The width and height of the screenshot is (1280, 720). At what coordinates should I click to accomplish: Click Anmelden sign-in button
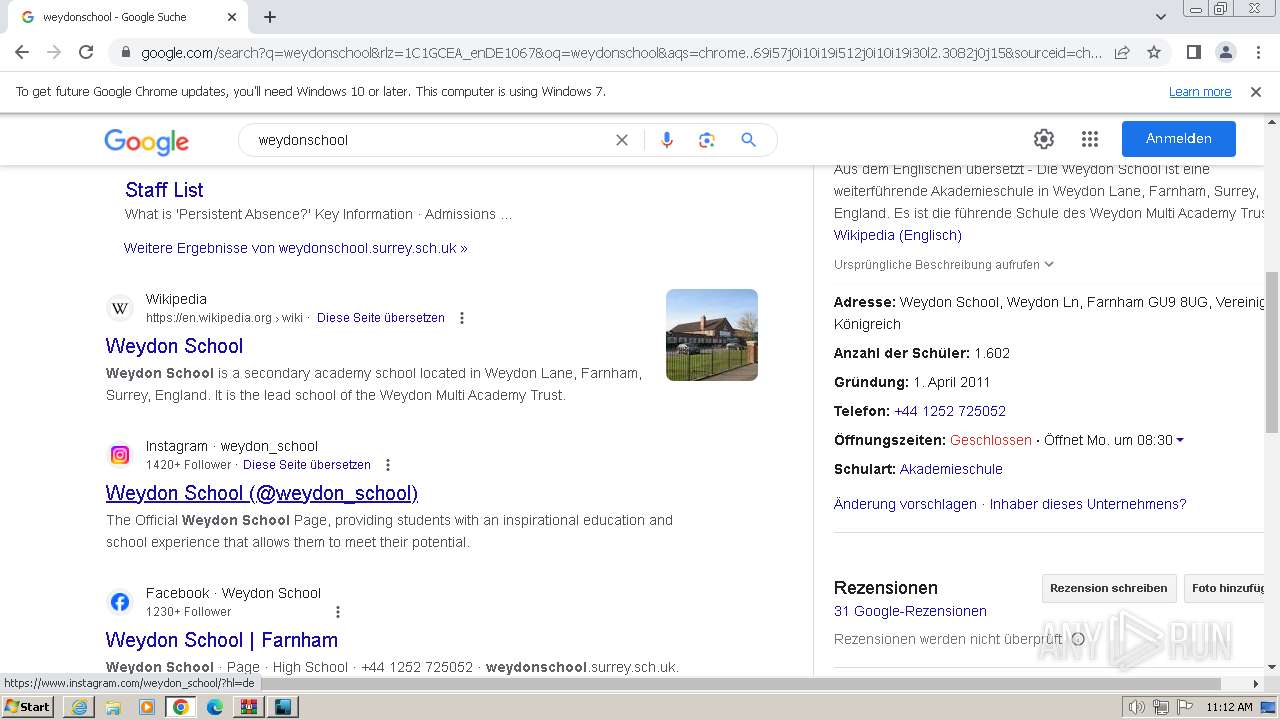point(1179,139)
